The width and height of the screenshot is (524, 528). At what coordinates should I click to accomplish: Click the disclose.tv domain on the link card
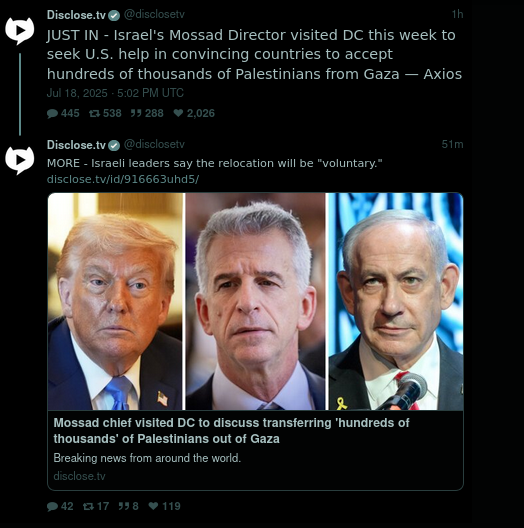79,476
